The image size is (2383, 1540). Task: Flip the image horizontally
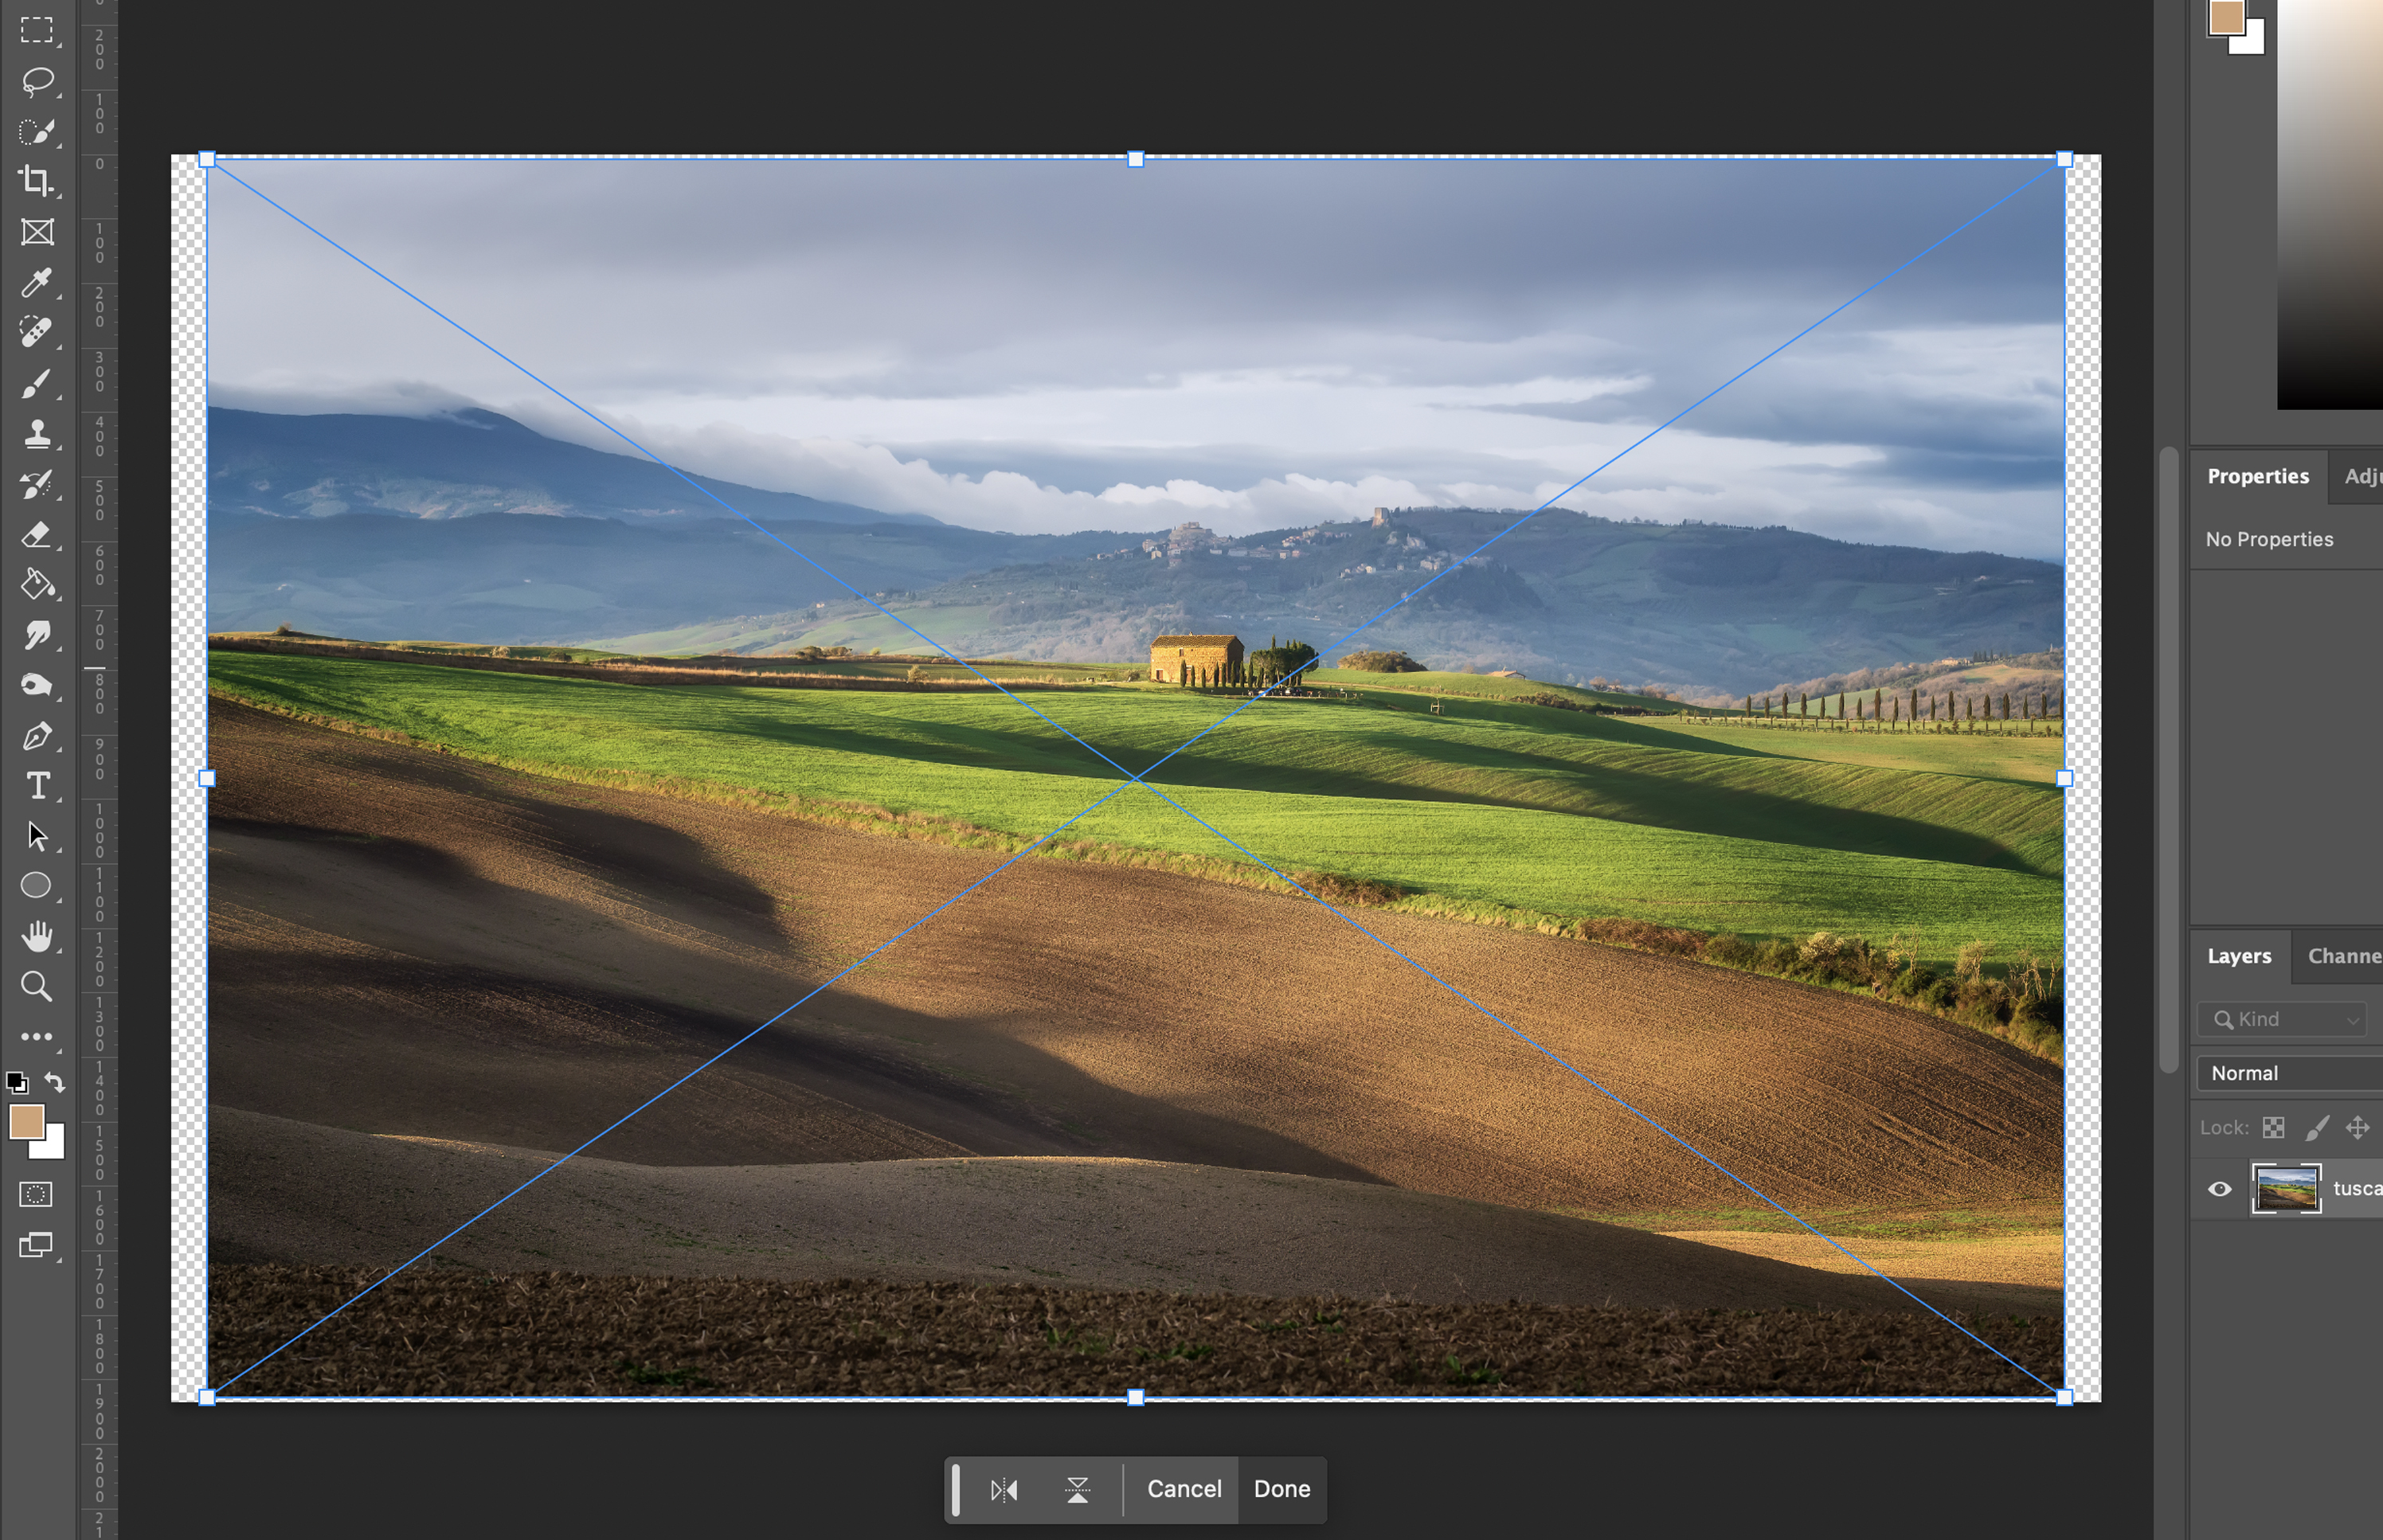1003,1490
